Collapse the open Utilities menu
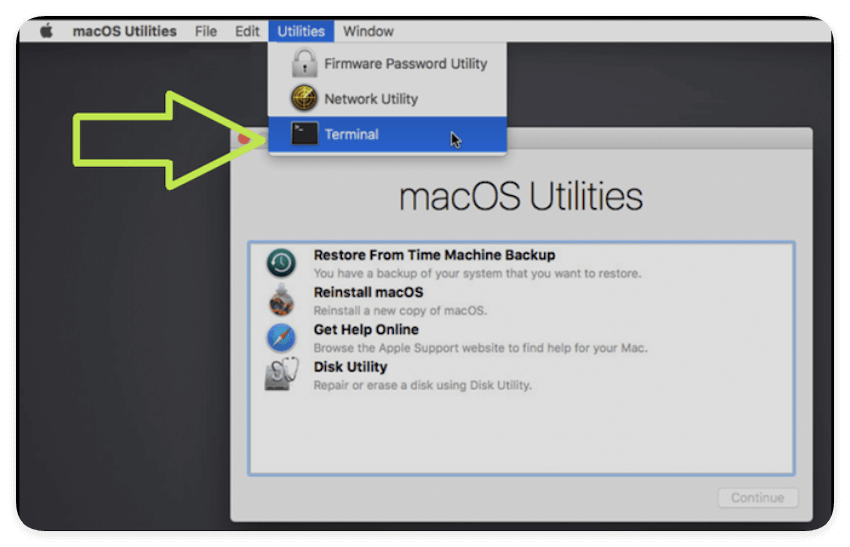Image resolution: width=850 pixels, height=547 pixels. point(301,31)
